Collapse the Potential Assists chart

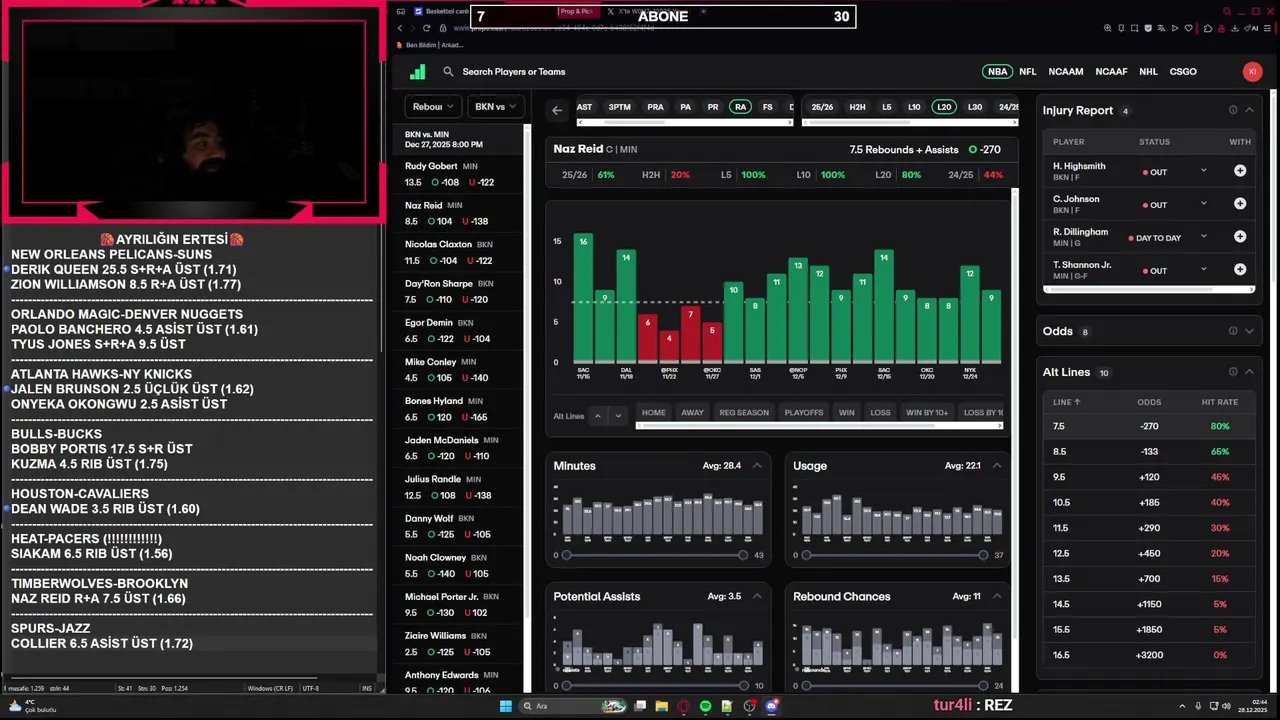click(x=757, y=597)
